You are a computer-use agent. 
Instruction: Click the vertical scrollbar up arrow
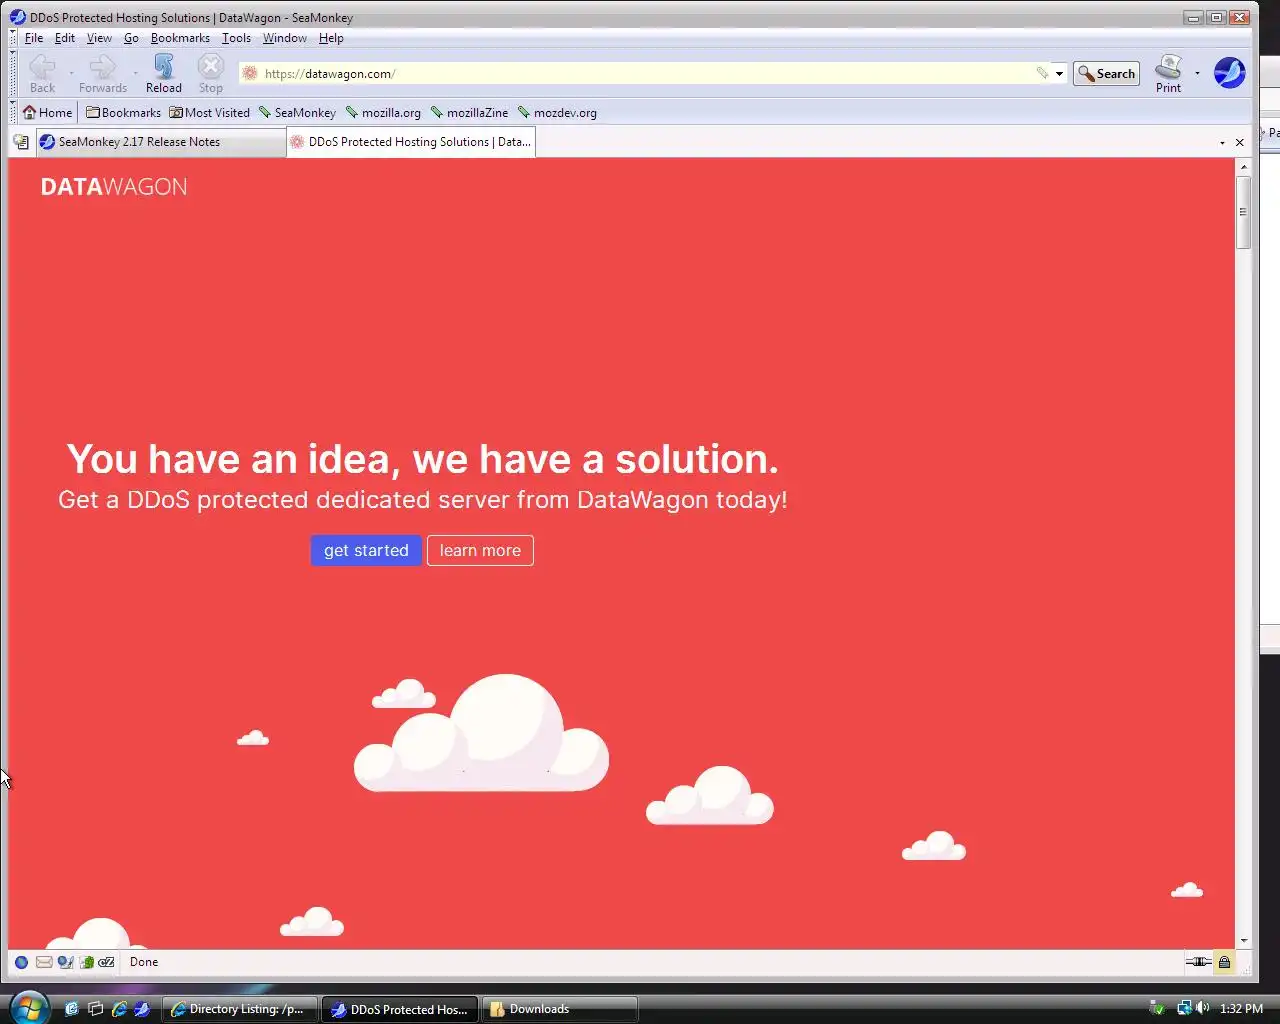point(1244,166)
